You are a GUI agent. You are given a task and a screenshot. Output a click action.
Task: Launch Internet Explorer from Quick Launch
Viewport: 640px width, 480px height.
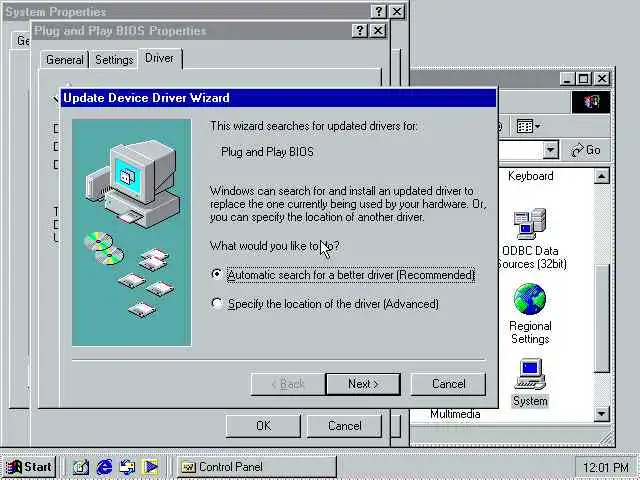tap(104, 467)
